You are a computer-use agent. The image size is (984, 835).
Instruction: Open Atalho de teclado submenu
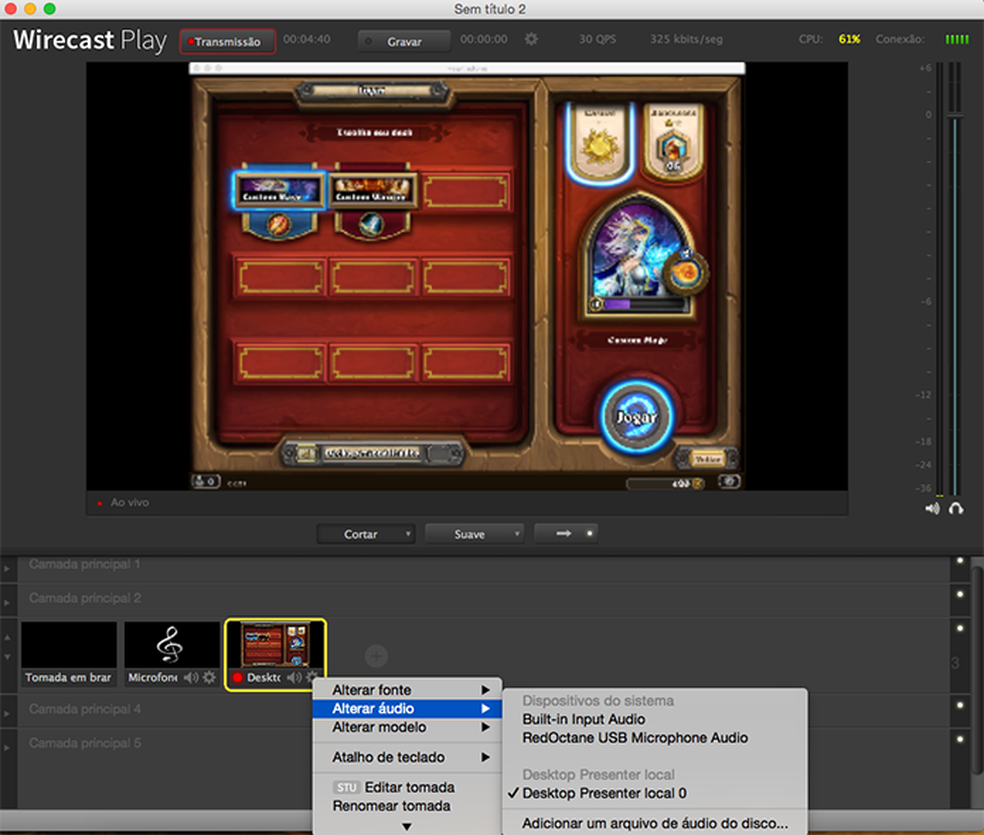click(x=407, y=757)
